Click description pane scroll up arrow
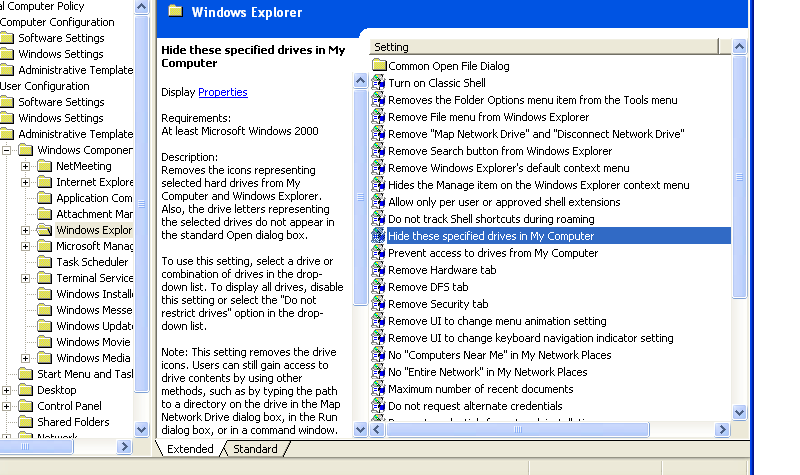This screenshot has width=800, height=475. point(360,81)
